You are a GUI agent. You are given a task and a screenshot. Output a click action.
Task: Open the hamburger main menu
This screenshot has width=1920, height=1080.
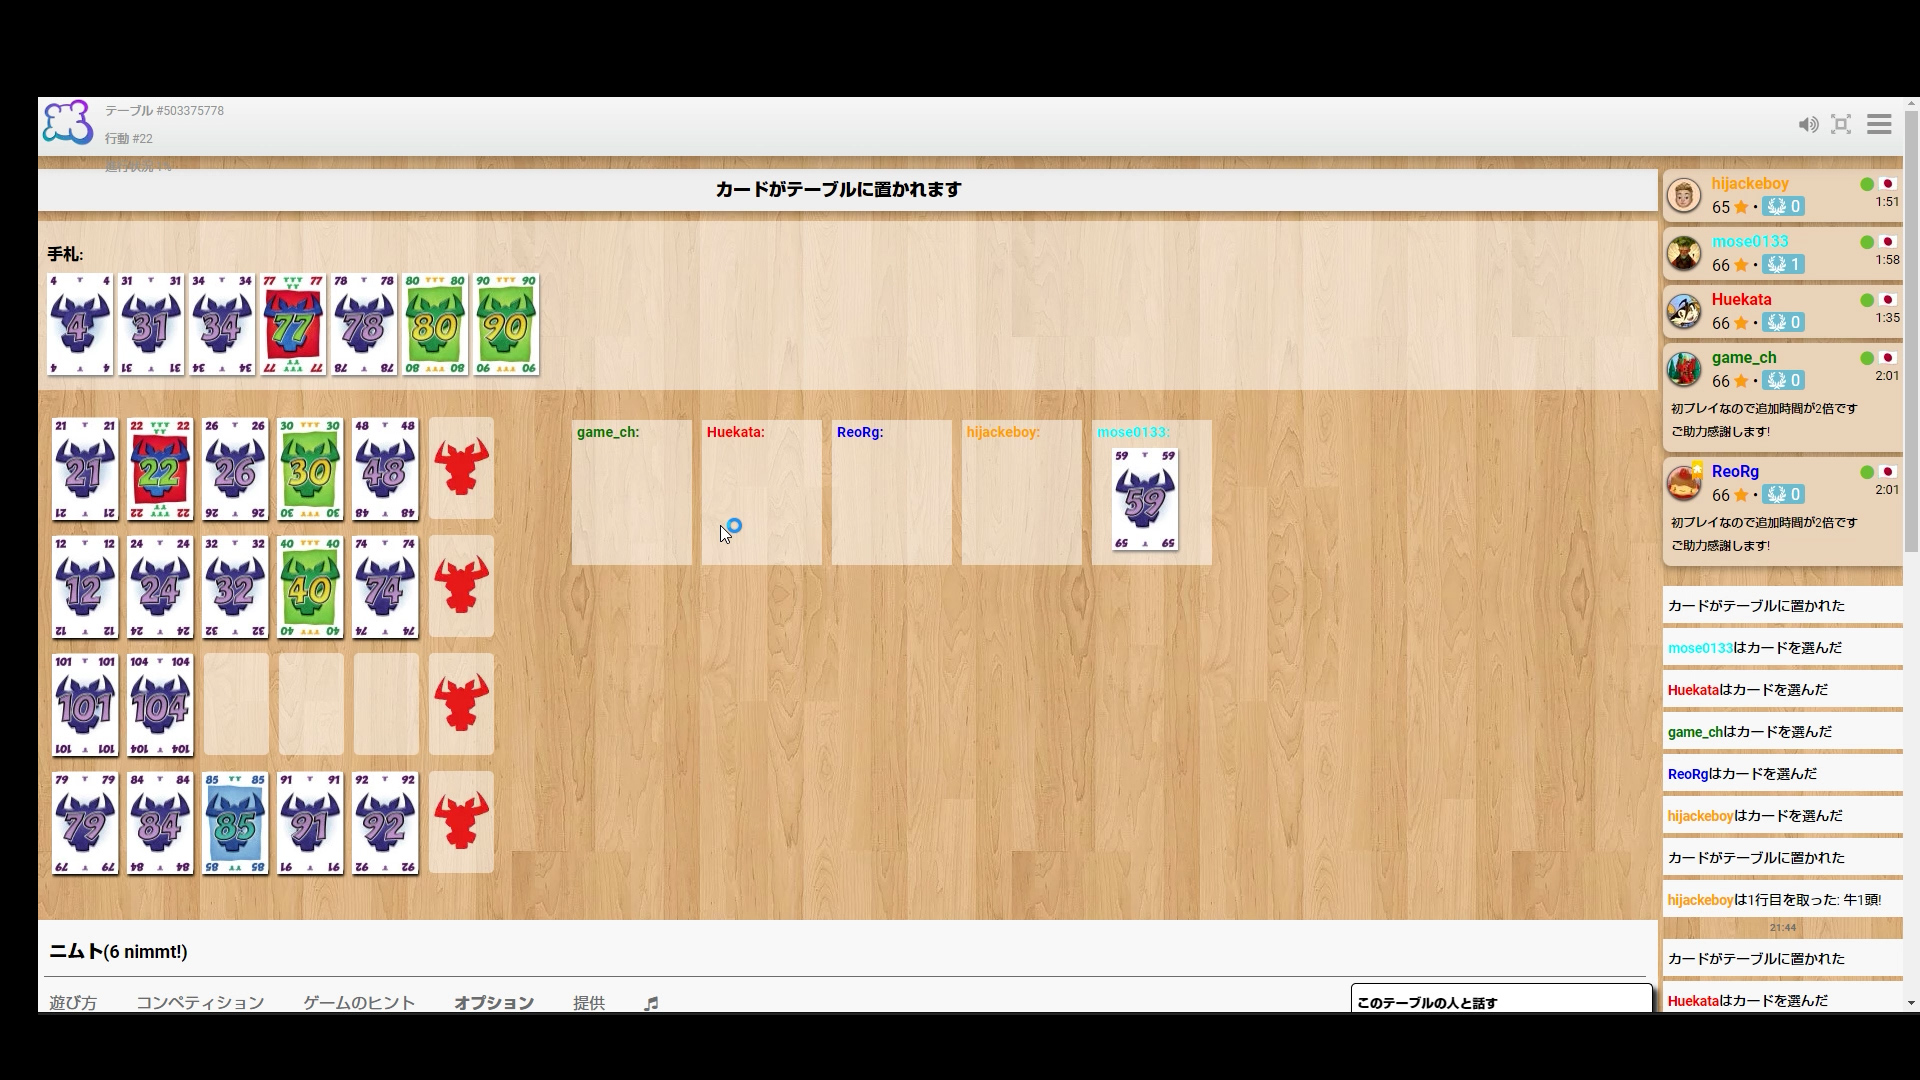[1879, 124]
